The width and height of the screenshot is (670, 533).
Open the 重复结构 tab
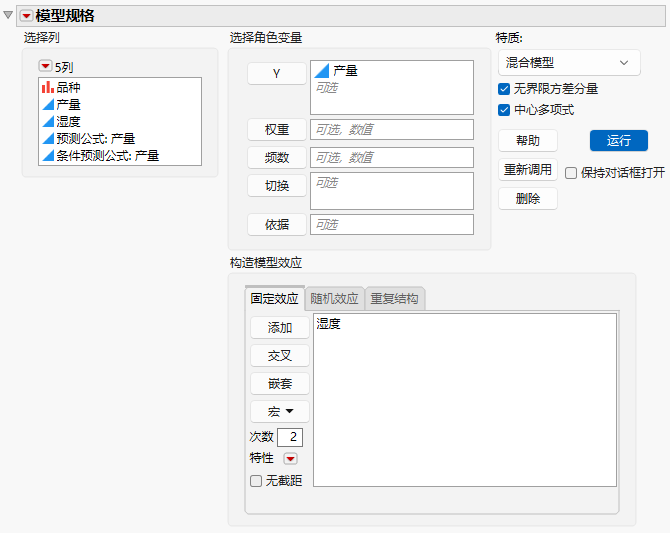pos(394,298)
